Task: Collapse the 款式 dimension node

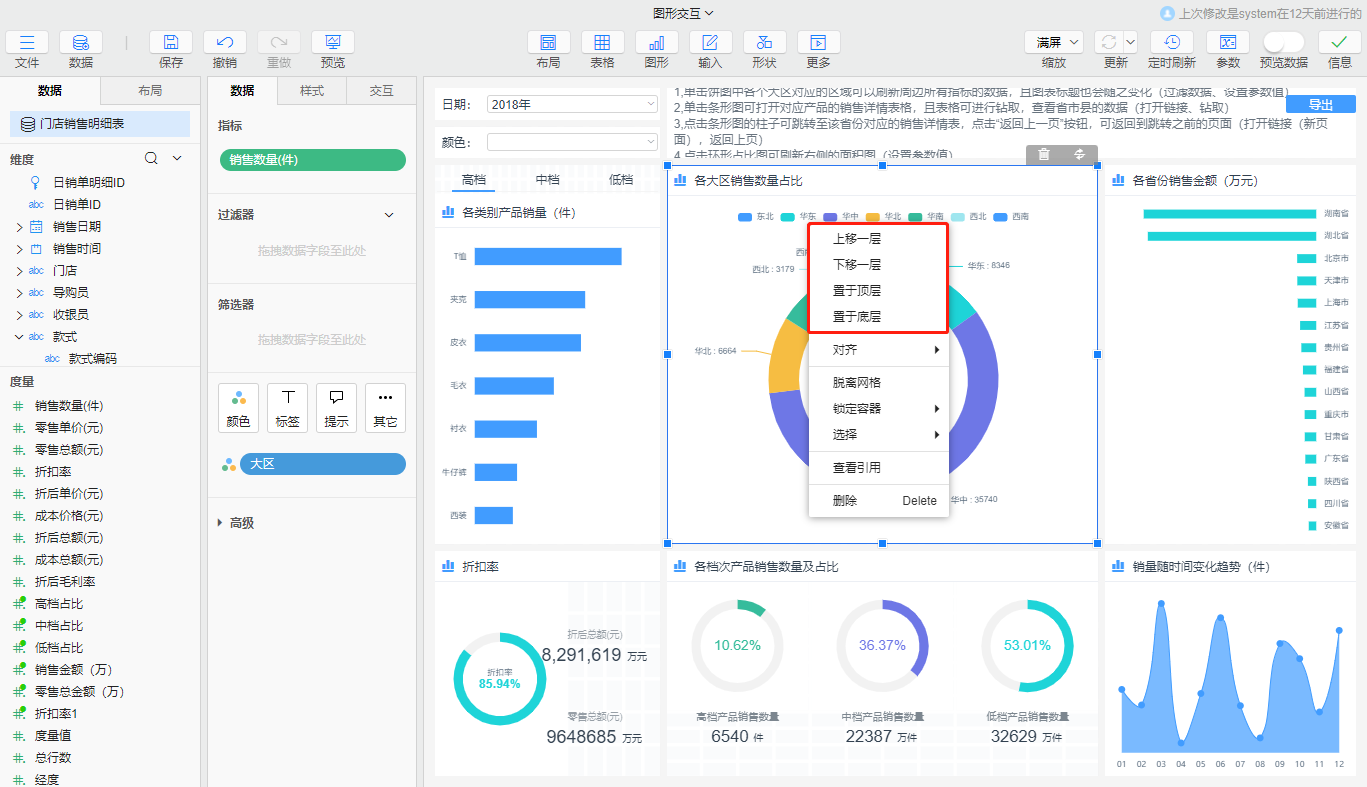Action: pos(19,337)
